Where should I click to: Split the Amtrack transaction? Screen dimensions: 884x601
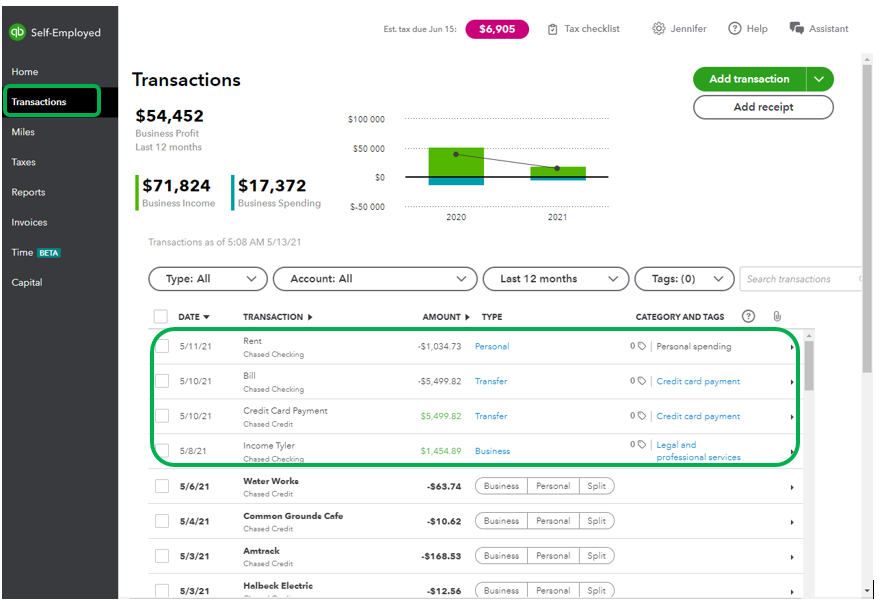coord(596,556)
